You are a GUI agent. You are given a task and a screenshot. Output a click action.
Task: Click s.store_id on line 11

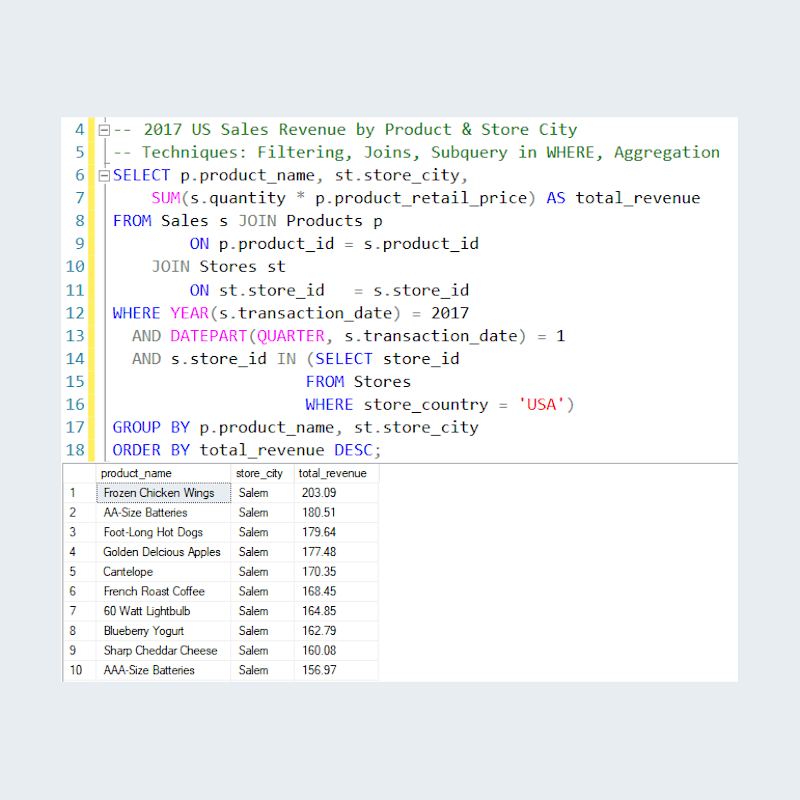(421, 290)
